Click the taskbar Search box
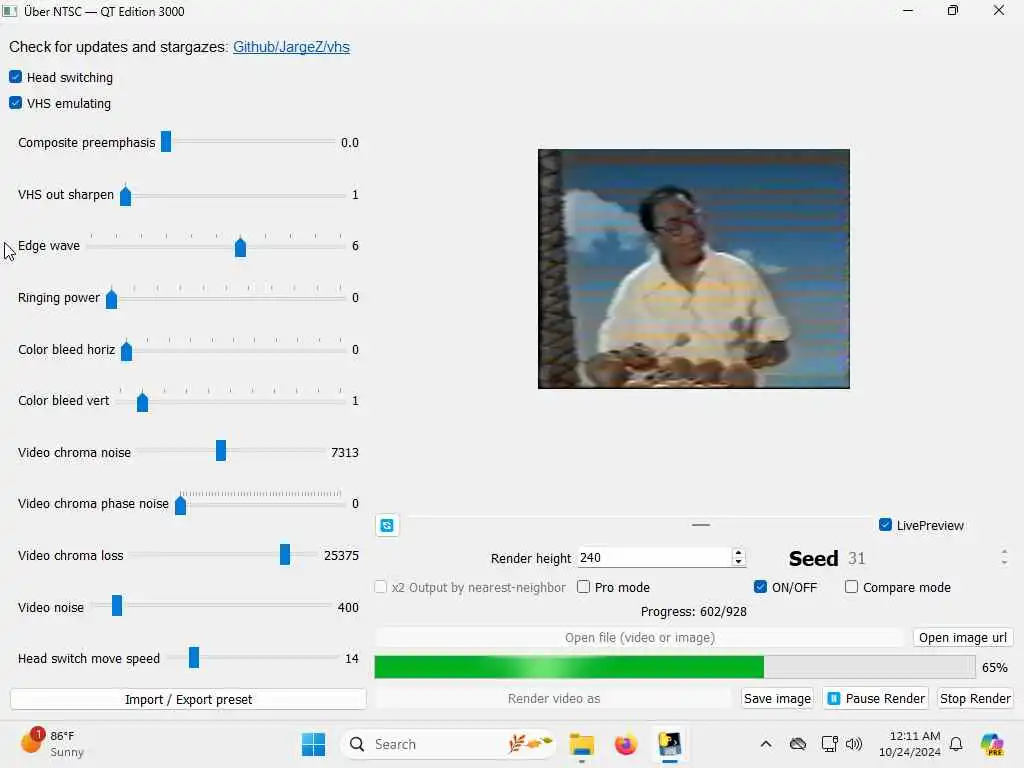Screen dimensions: 1024x768 [448, 744]
